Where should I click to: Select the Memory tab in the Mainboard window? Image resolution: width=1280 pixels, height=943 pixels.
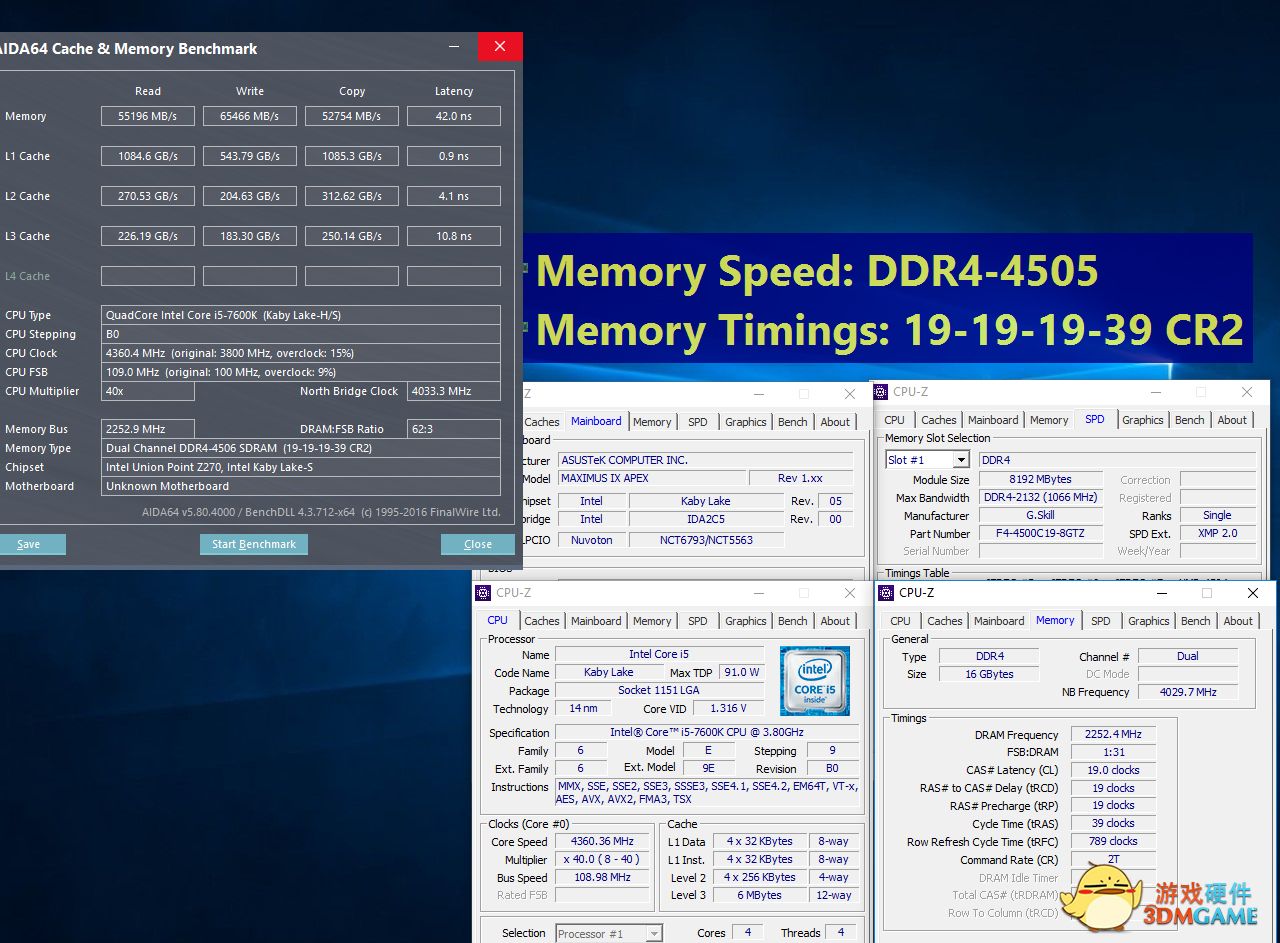tap(652, 422)
